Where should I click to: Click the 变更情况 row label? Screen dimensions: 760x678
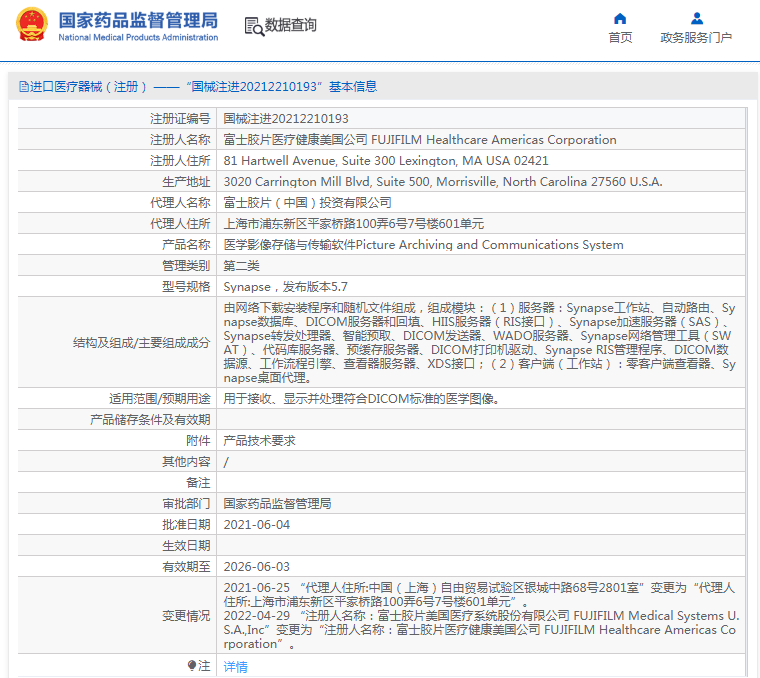(186, 616)
